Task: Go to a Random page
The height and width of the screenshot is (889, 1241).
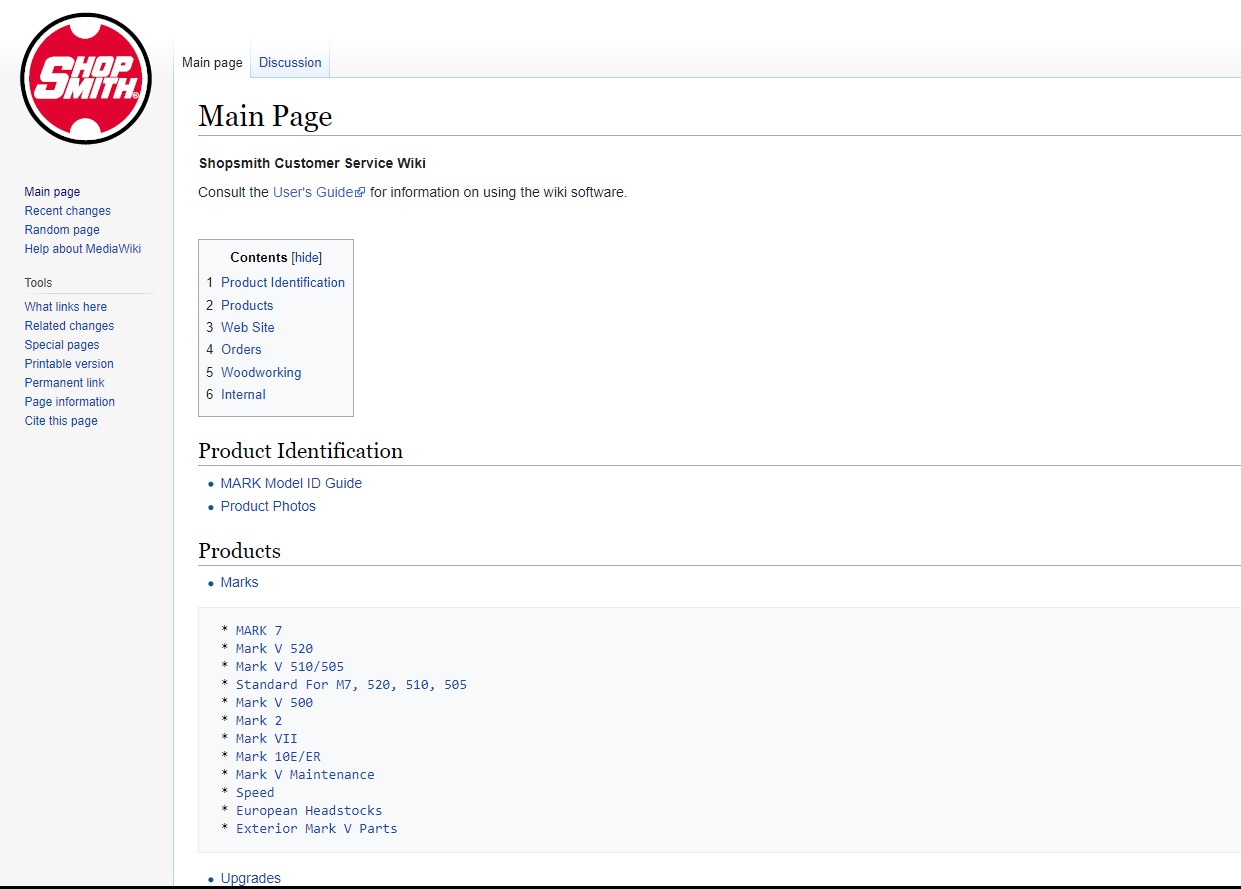Action: pos(62,230)
